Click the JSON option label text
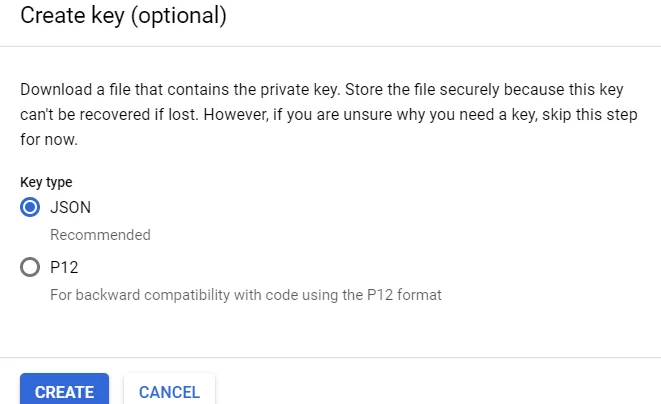Viewport: 661px width, 404px height. 70,207
